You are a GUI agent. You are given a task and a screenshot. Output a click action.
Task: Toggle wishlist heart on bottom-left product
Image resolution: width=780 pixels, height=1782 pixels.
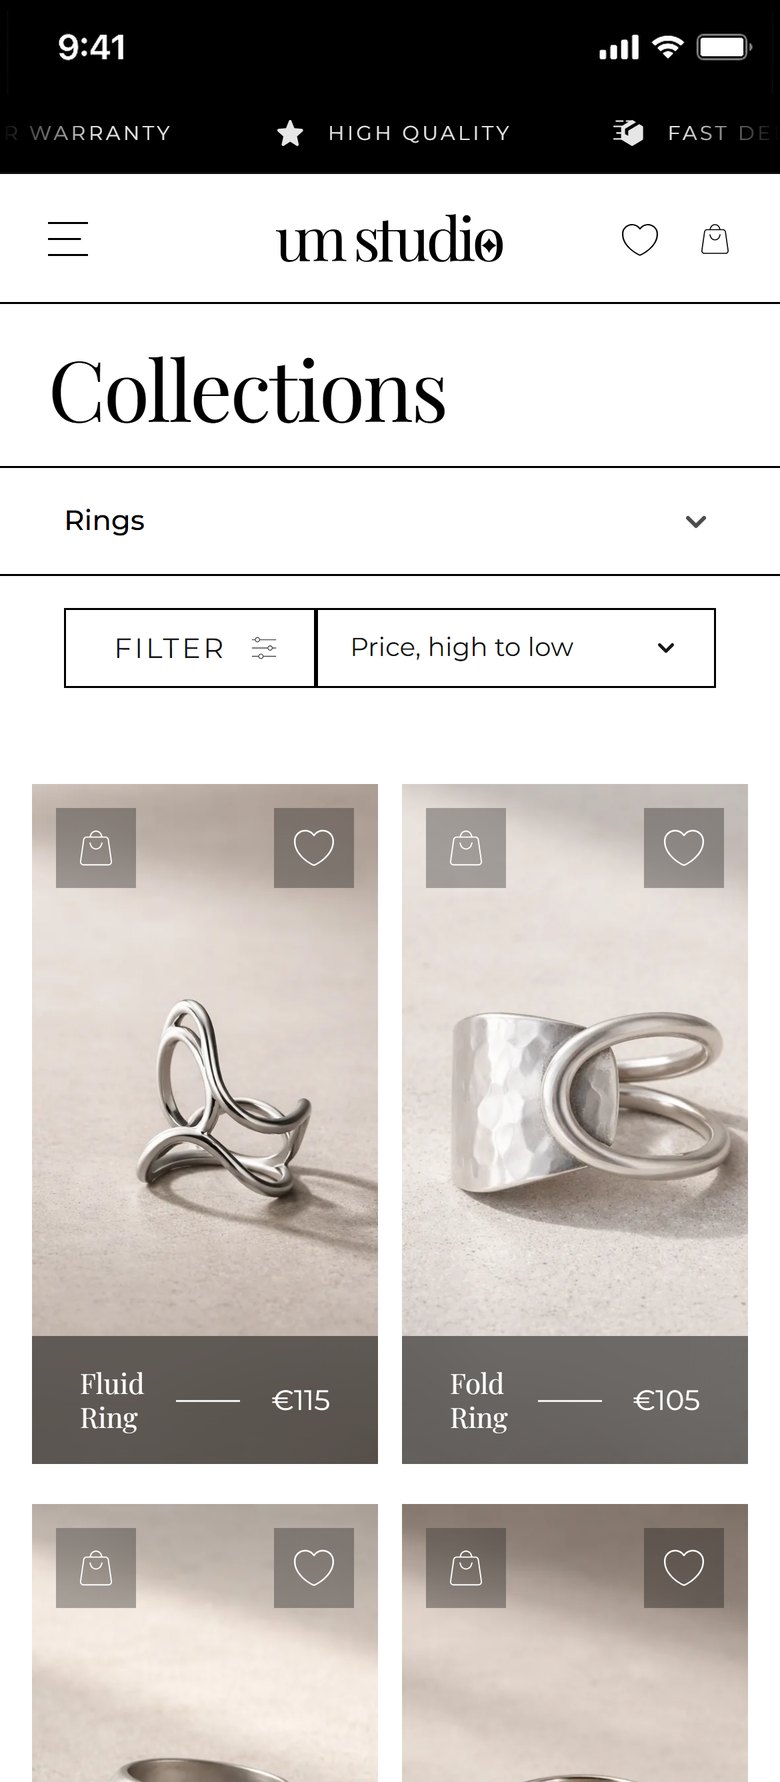click(x=314, y=1568)
